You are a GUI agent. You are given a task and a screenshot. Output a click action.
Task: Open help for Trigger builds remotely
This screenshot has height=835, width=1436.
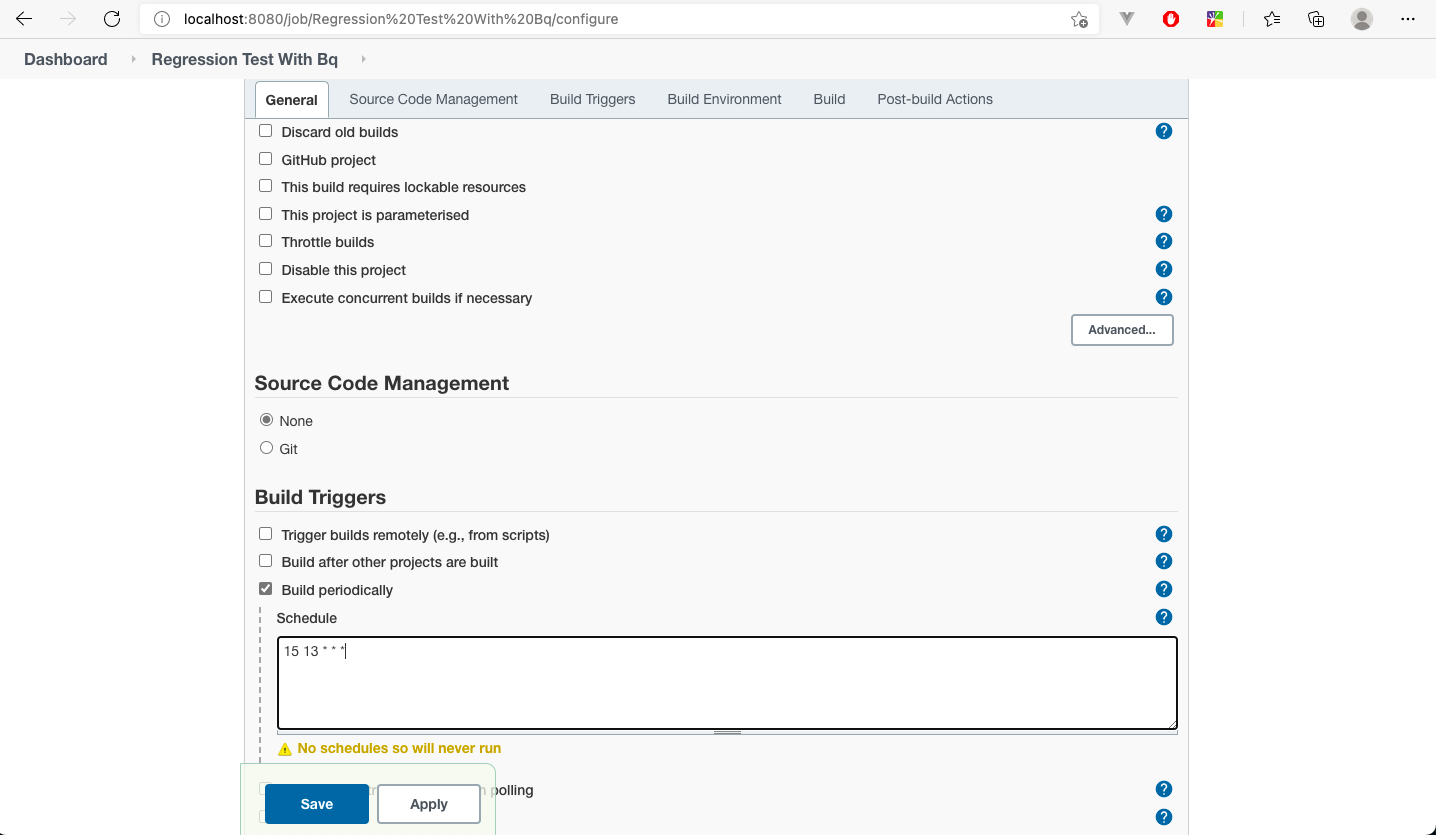click(x=1164, y=534)
